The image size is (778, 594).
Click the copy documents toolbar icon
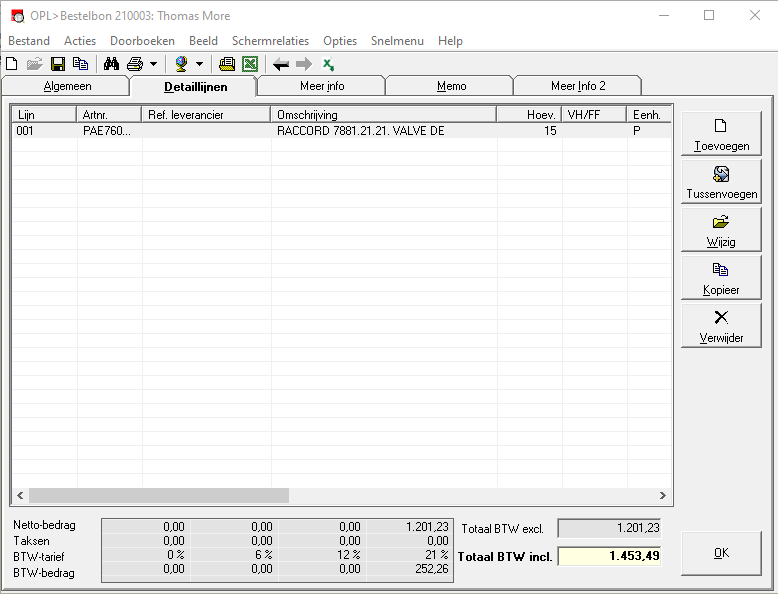[80, 64]
